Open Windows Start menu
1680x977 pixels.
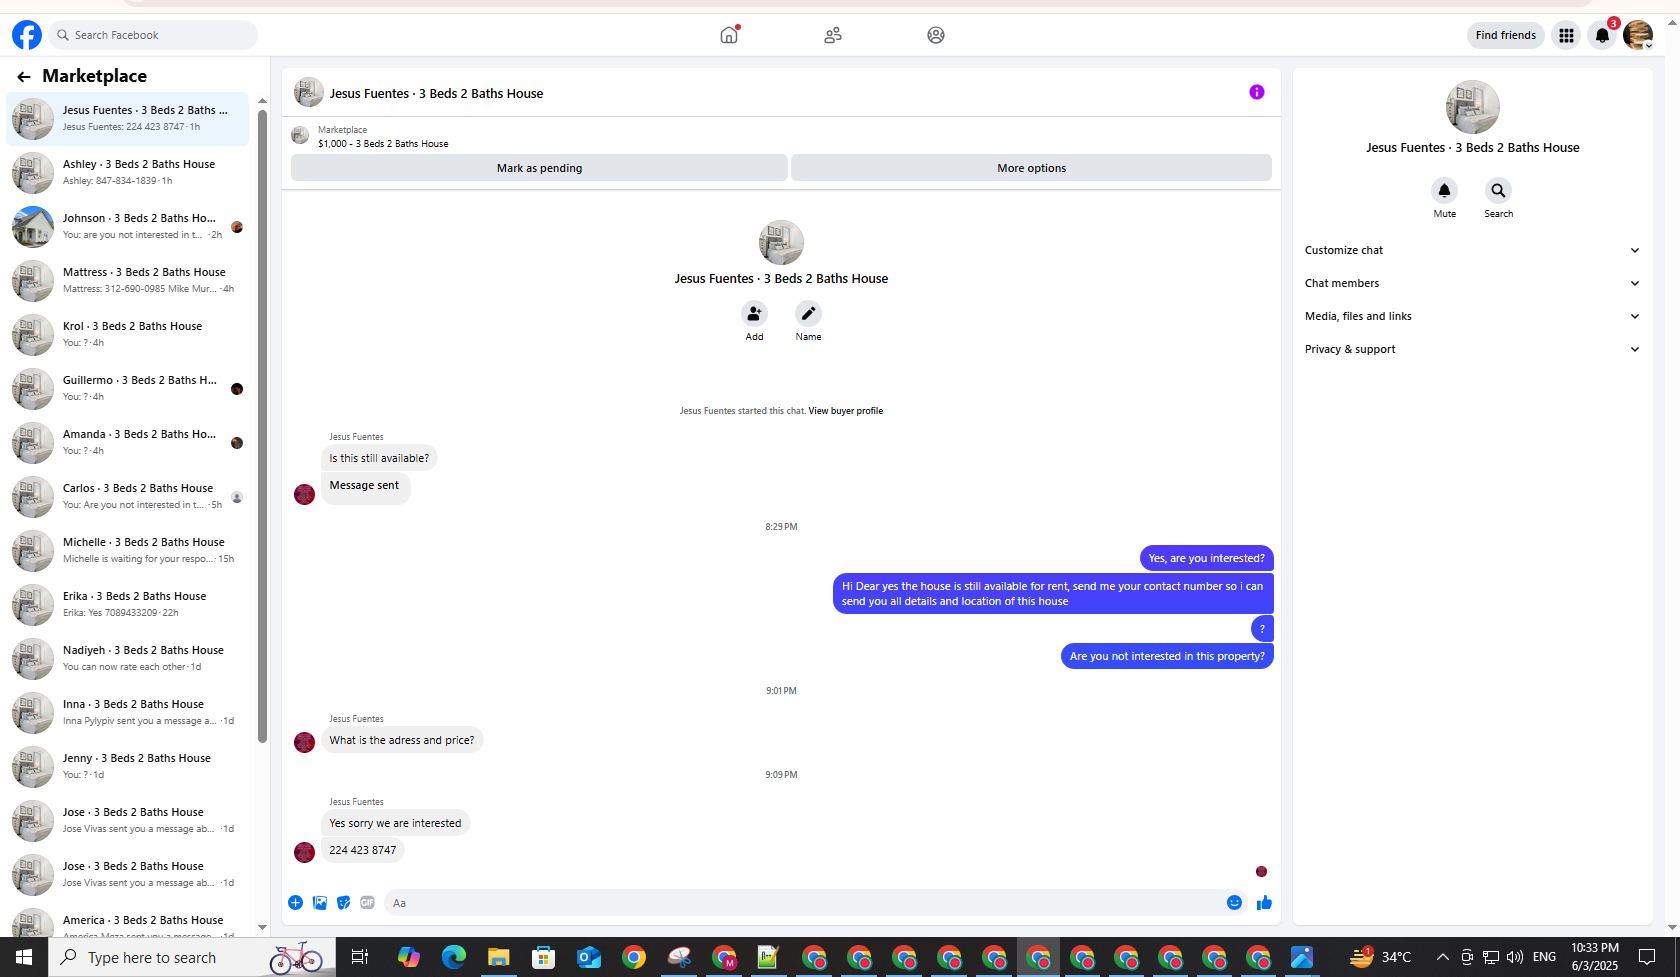(x=24, y=957)
